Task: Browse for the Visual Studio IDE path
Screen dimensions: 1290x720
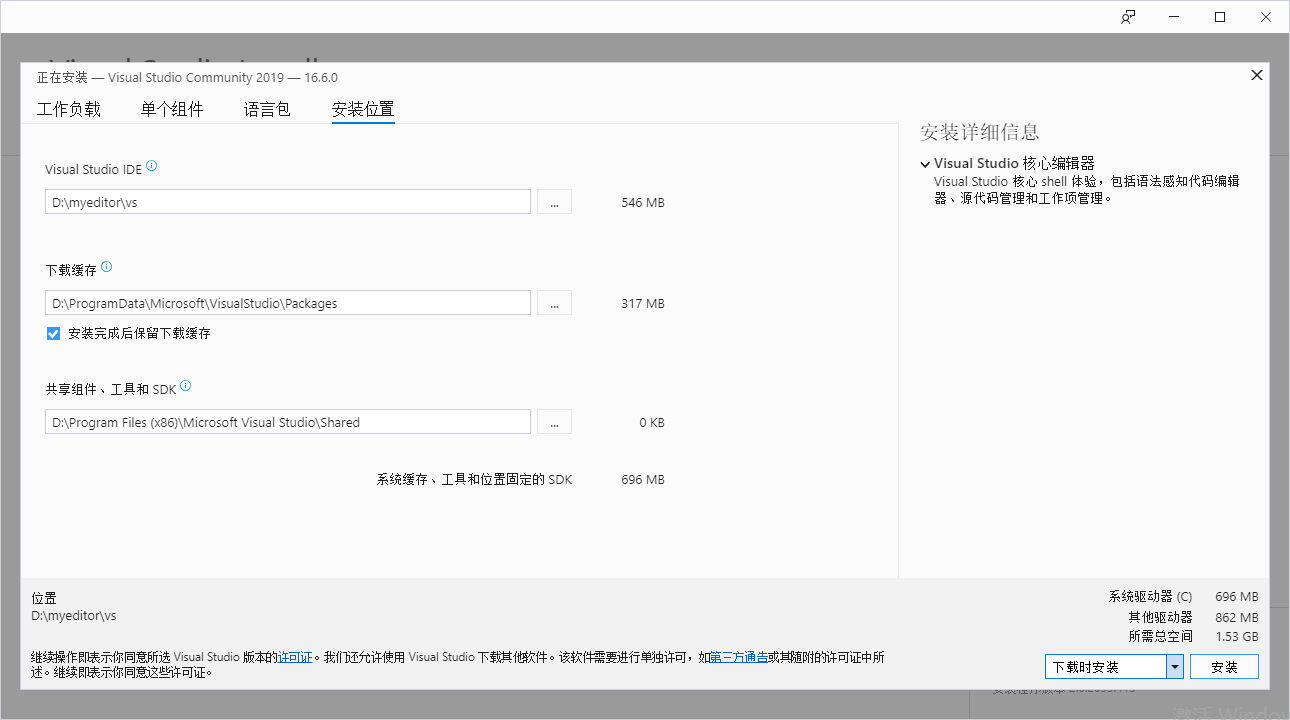Action: click(554, 202)
